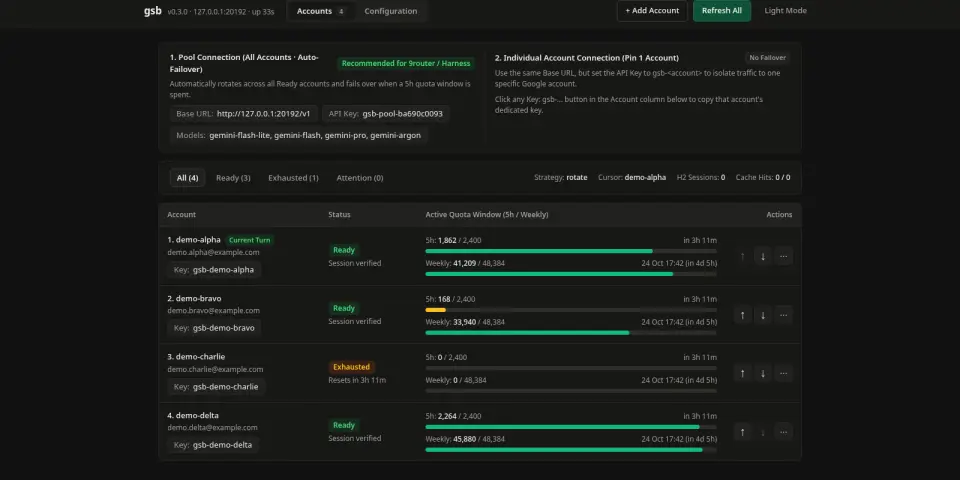960x480 pixels.
Task: Click the Active Quota Window column header
Action: [487, 215]
